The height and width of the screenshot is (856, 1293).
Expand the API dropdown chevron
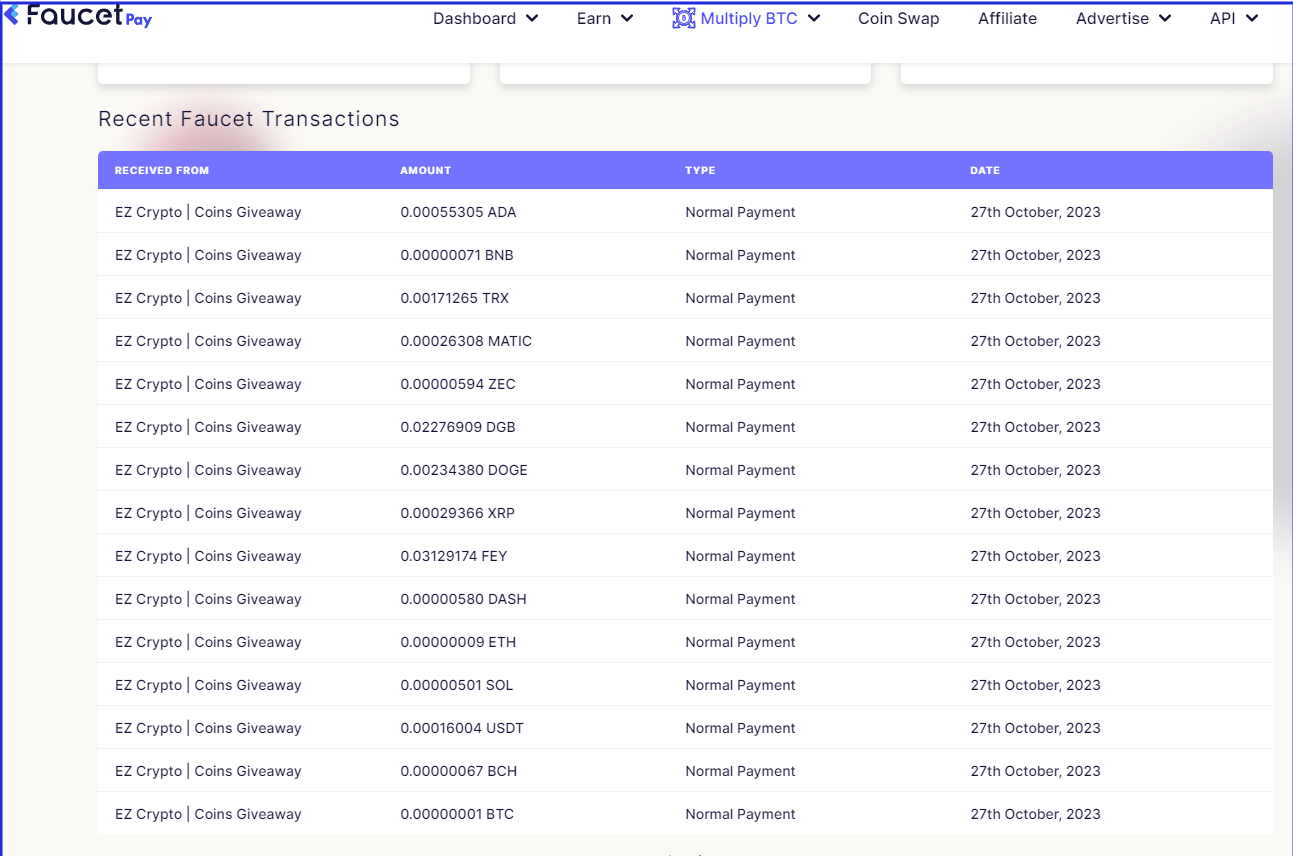1251,18
